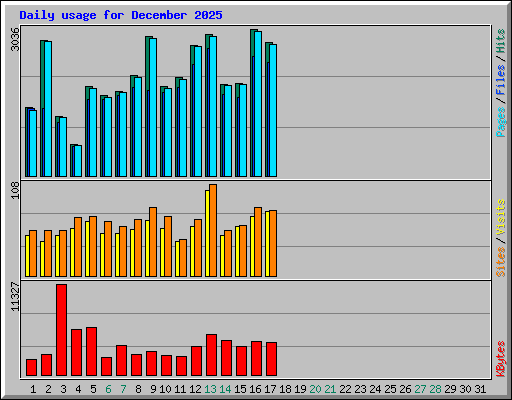Screen dimensions: 512x400
Task: Click weekend day 21 on the x-axis
Action: (x=330, y=389)
